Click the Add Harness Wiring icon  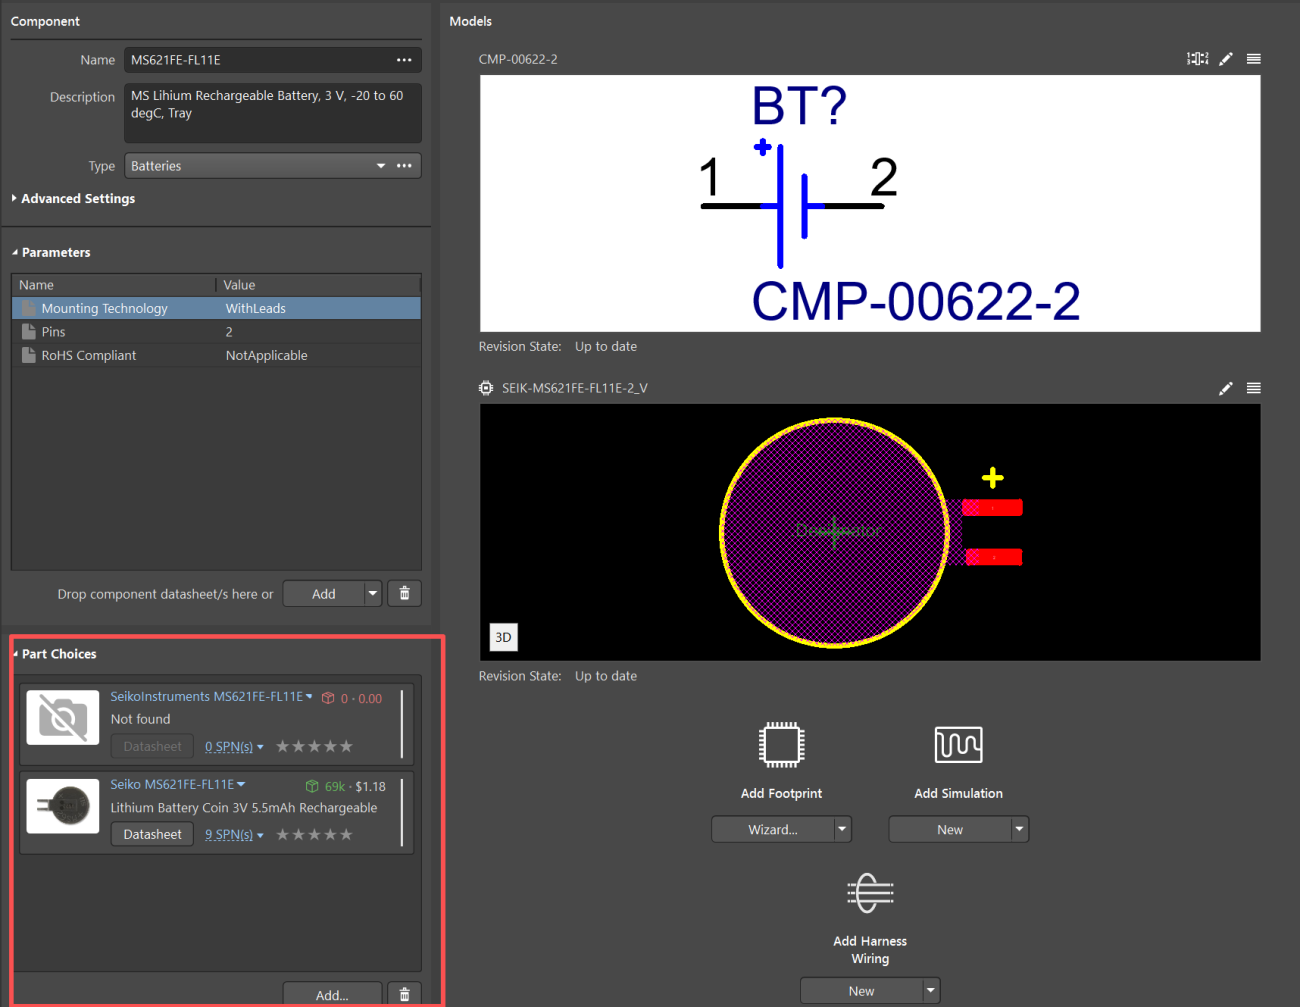[870, 893]
